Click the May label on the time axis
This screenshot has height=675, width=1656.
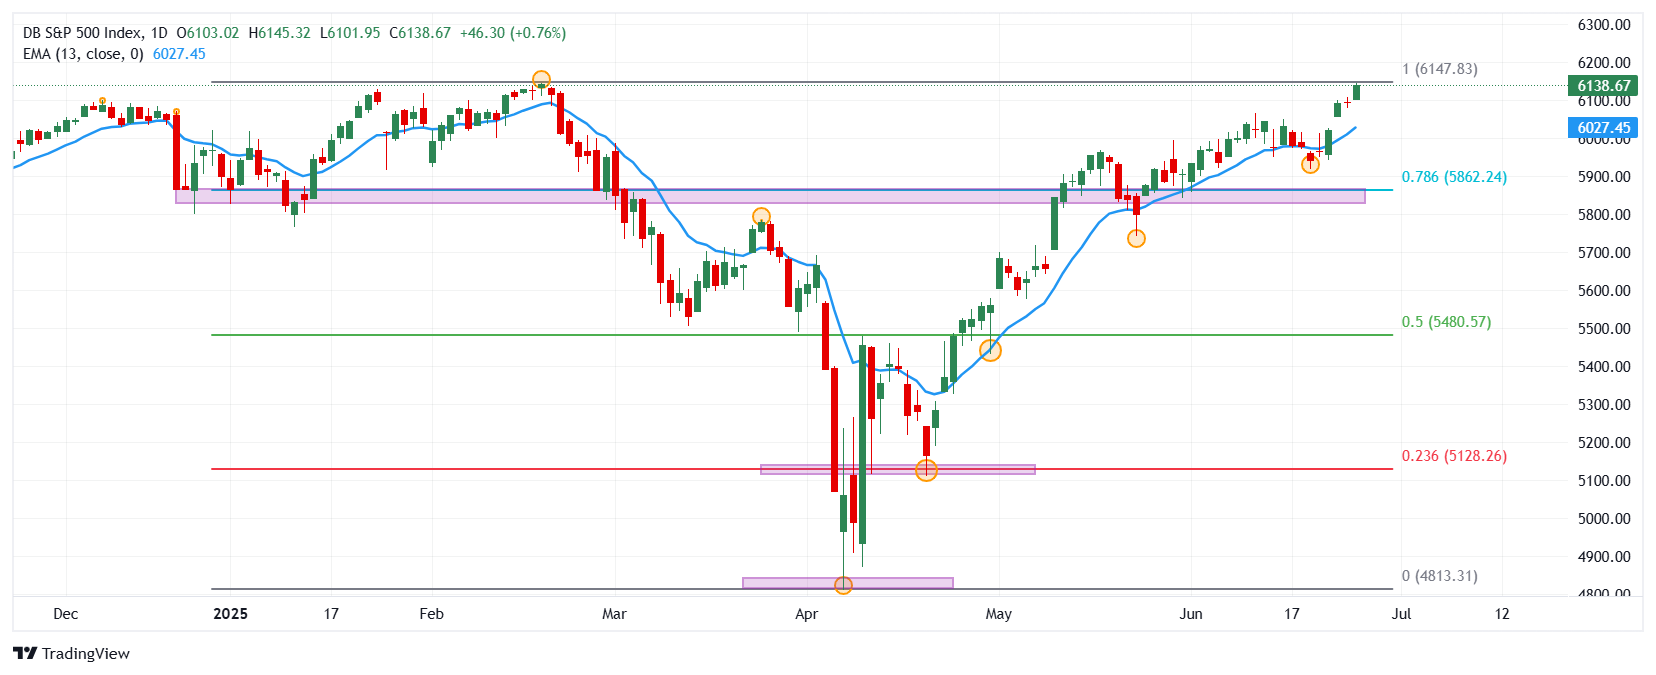click(x=998, y=614)
